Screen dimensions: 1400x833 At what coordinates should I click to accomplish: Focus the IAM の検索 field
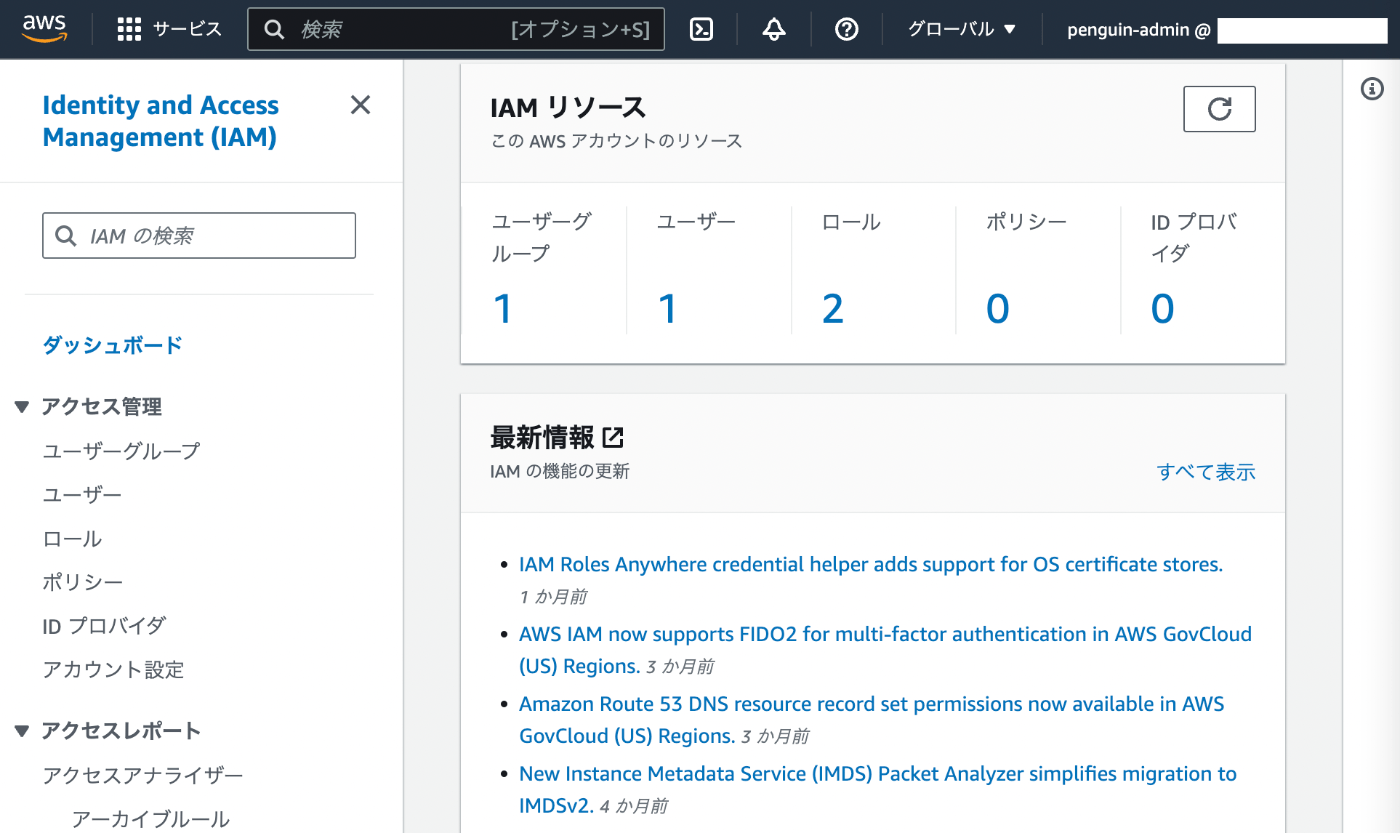pos(199,236)
